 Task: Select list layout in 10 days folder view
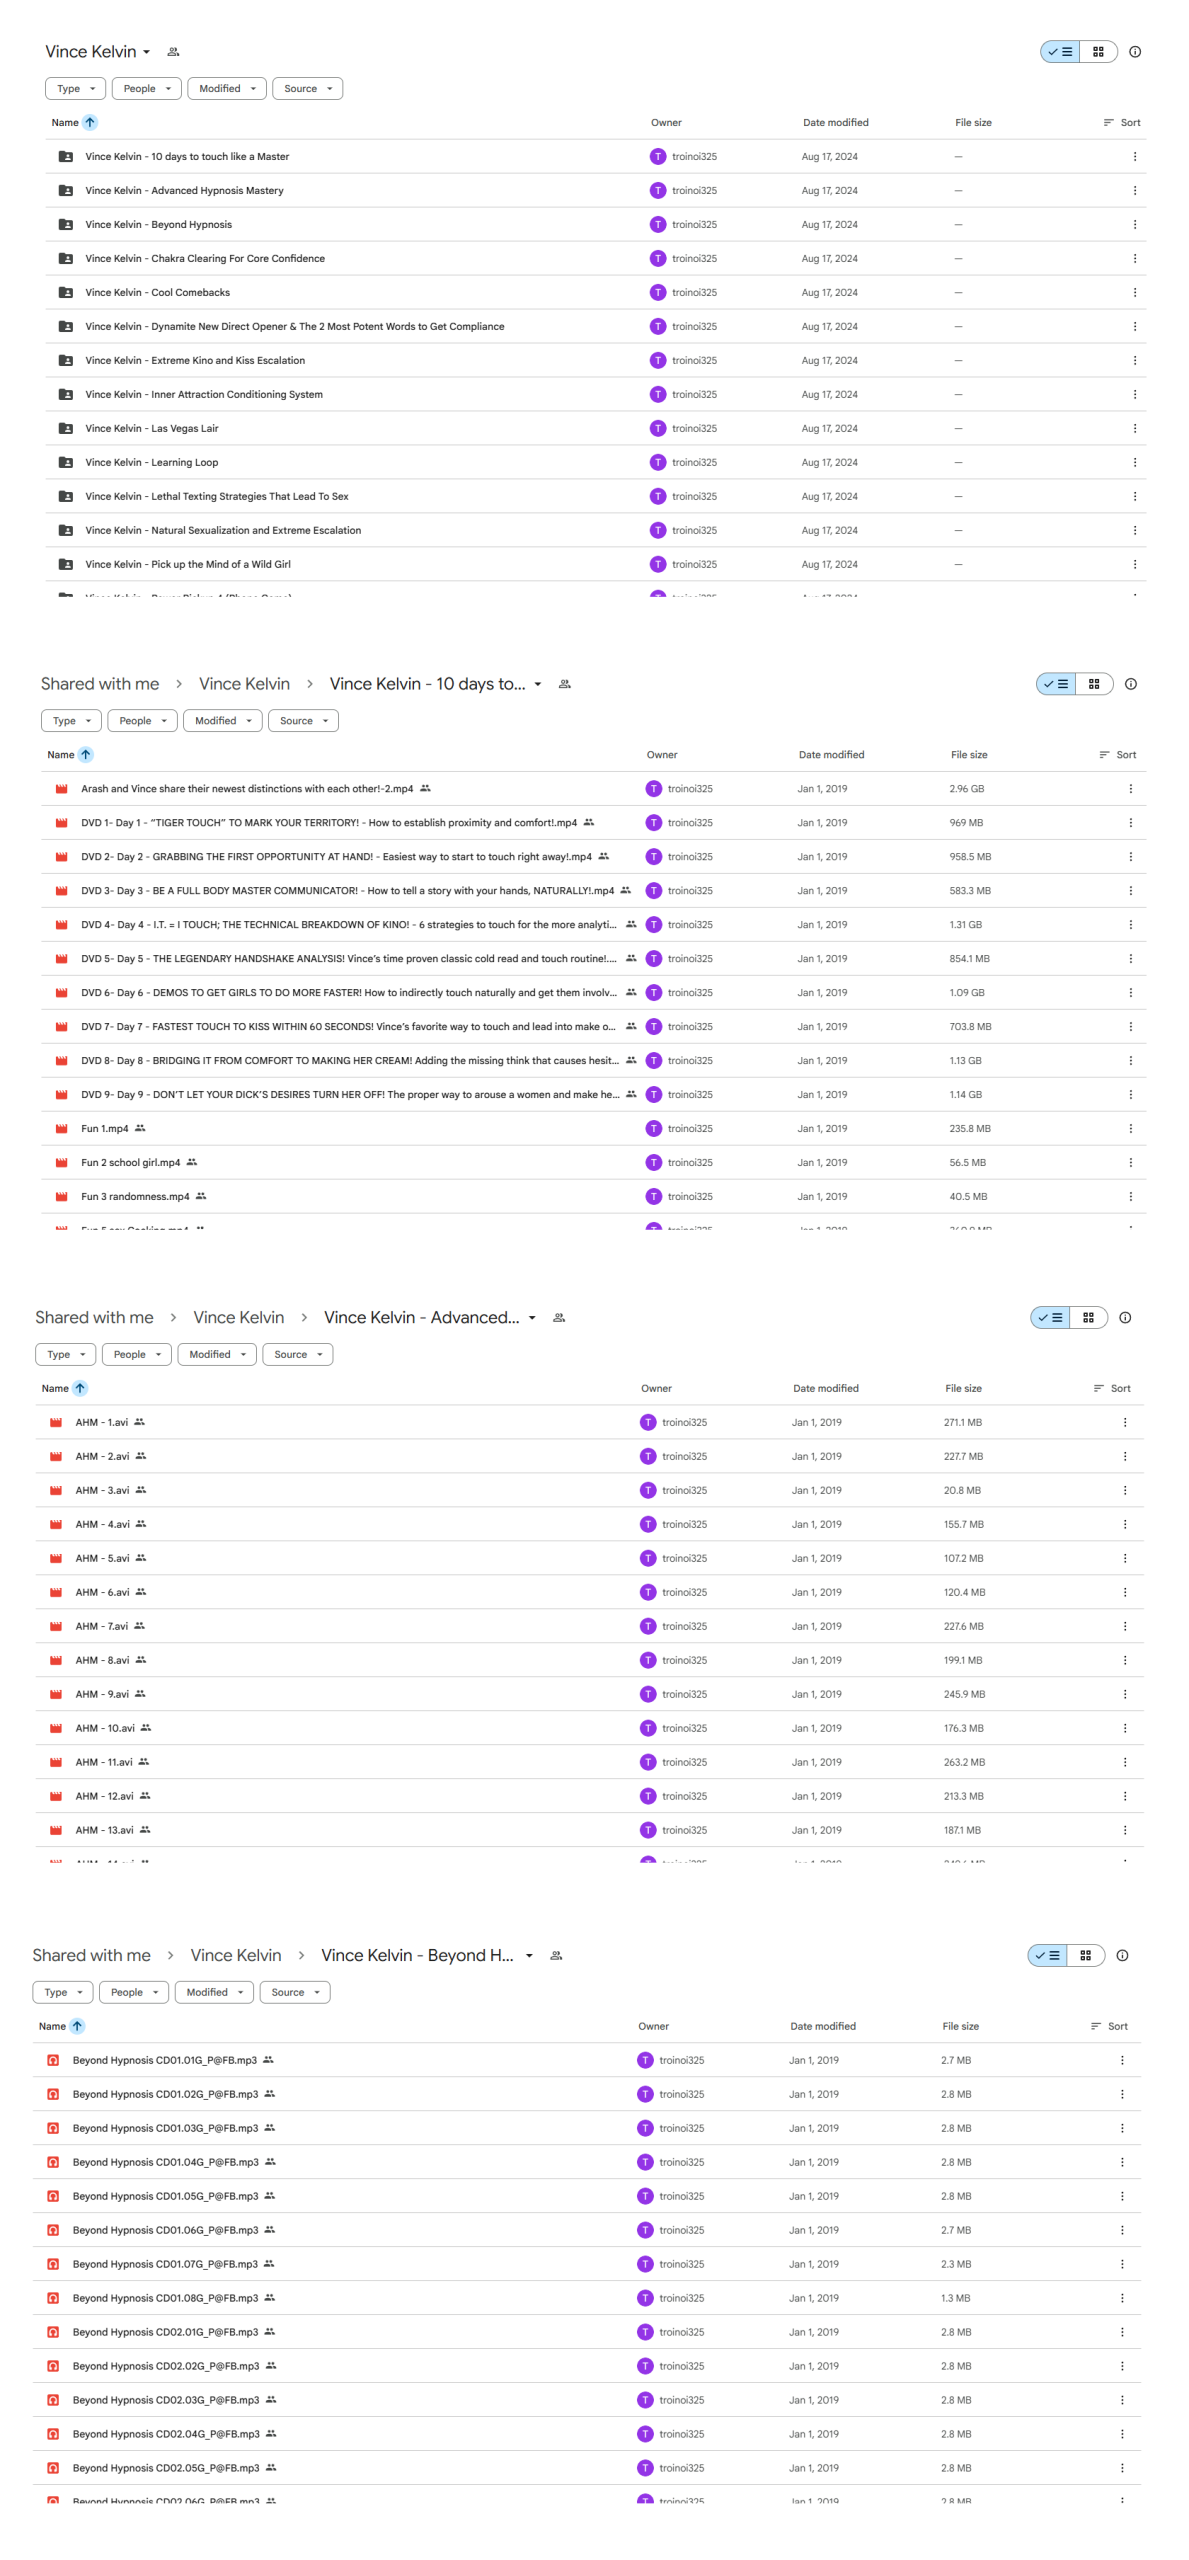[1056, 684]
